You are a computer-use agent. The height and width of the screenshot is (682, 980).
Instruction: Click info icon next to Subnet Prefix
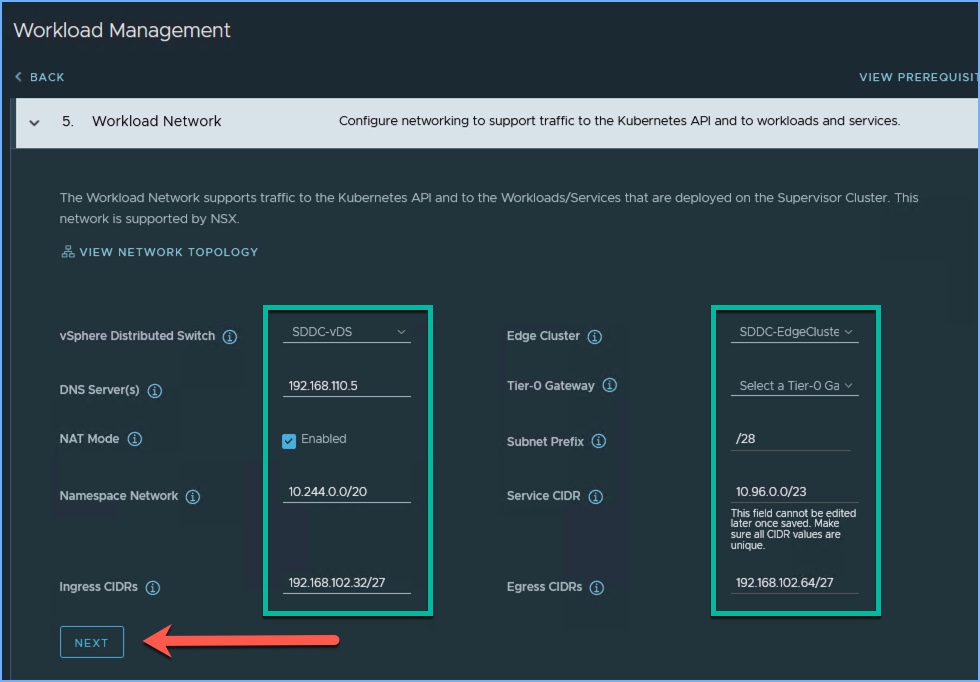pos(599,442)
